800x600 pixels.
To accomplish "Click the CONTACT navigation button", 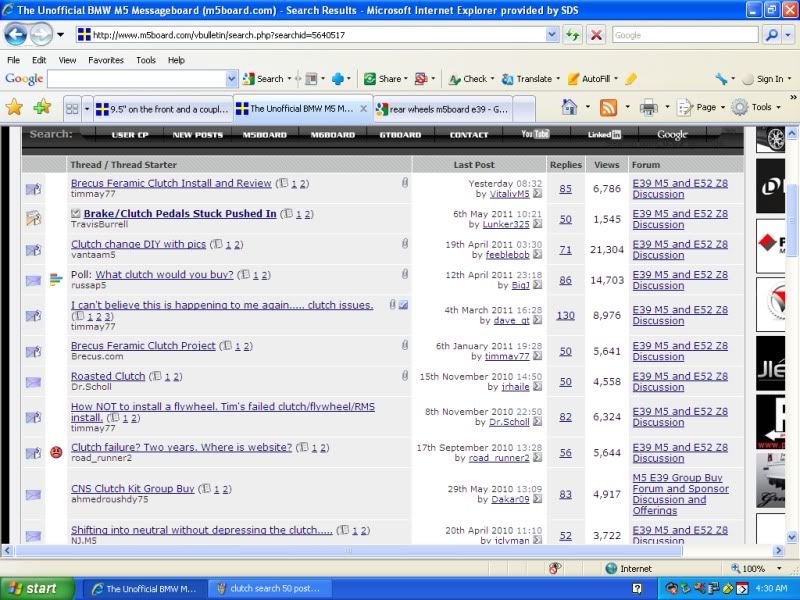I will (x=469, y=135).
